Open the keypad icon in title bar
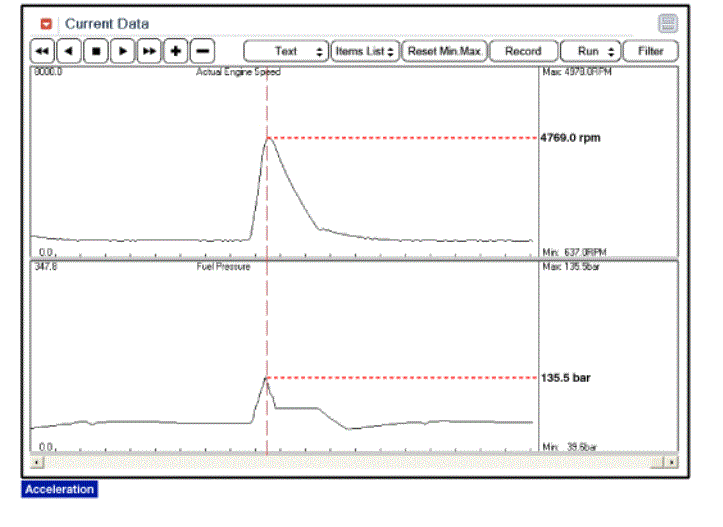Viewport: 723px width, 527px height. pos(667,23)
